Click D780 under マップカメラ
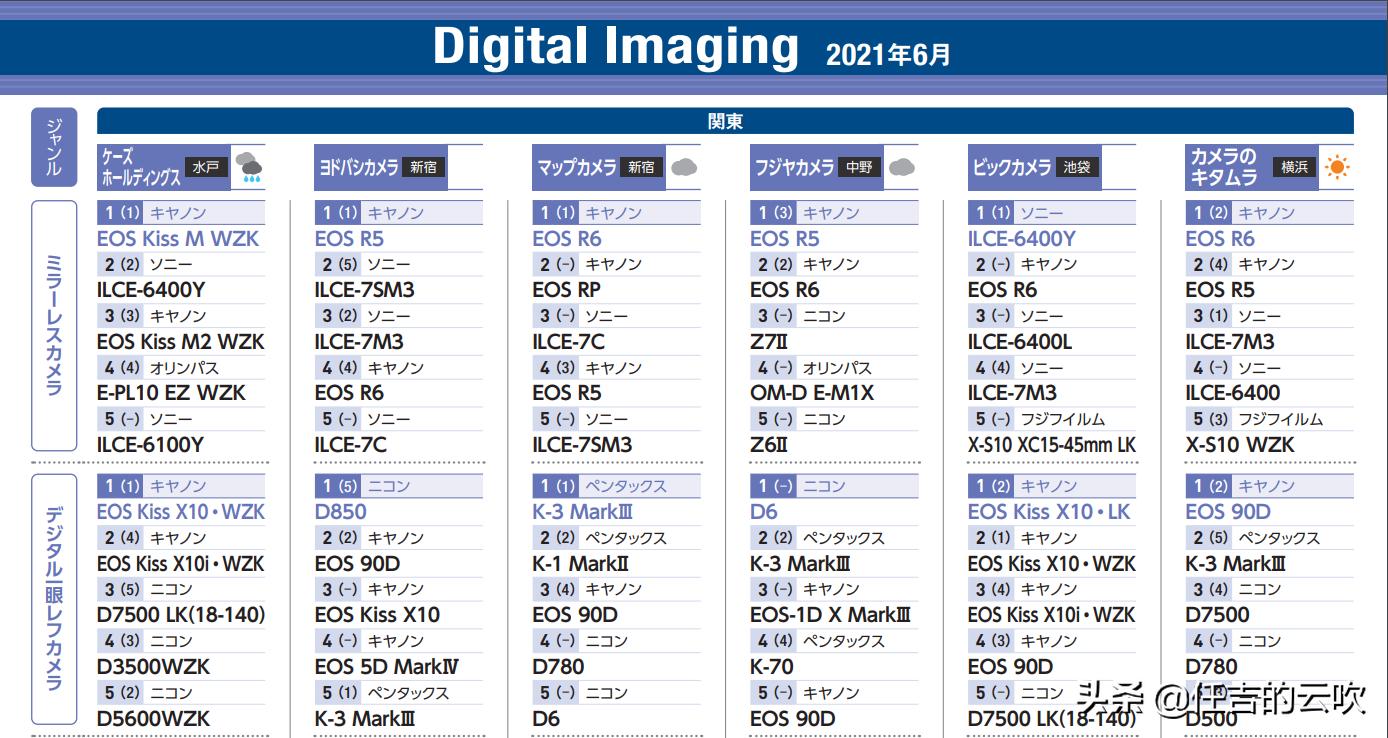This screenshot has height=738, width=1388. pos(559,667)
